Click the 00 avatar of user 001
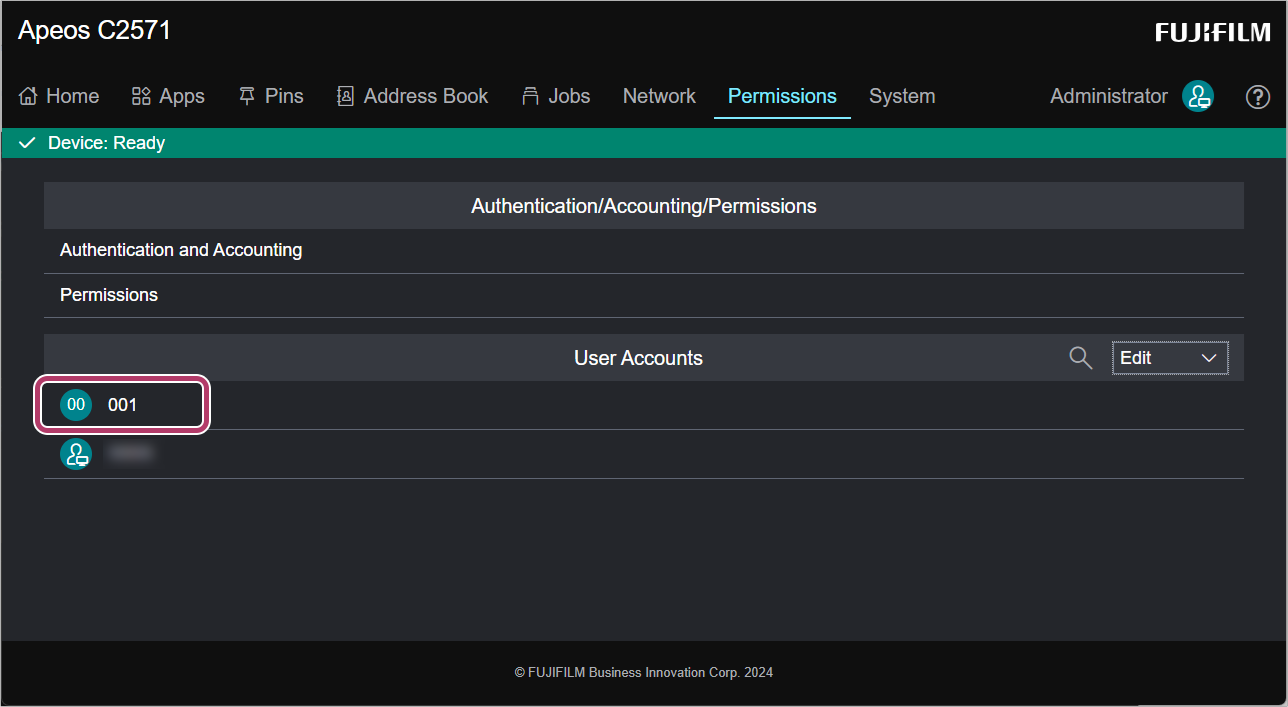Image resolution: width=1288 pixels, height=707 pixels. tap(76, 405)
